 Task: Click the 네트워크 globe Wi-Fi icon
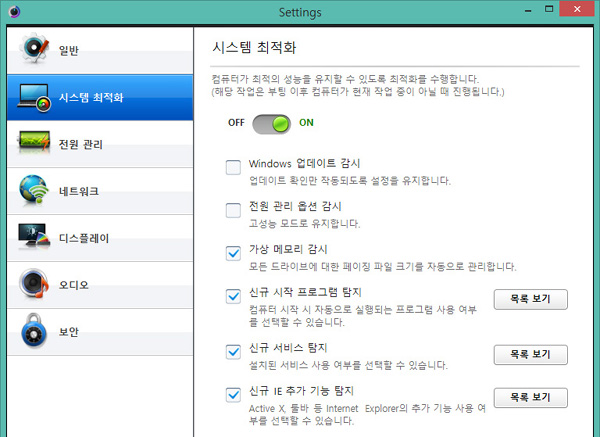click(x=34, y=190)
